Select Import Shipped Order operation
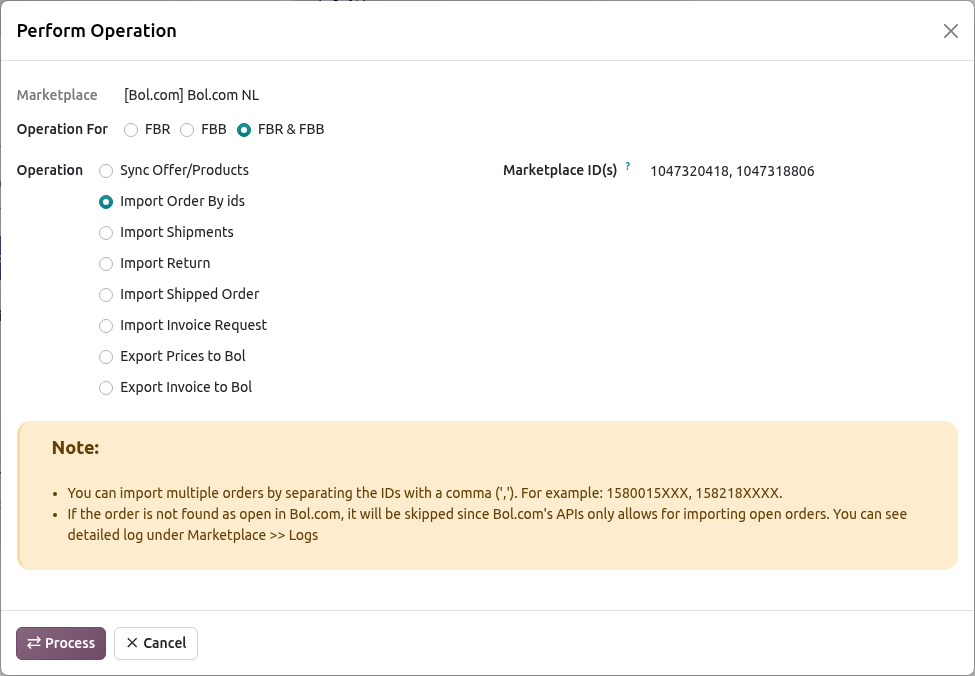This screenshot has width=975, height=676. pos(106,295)
